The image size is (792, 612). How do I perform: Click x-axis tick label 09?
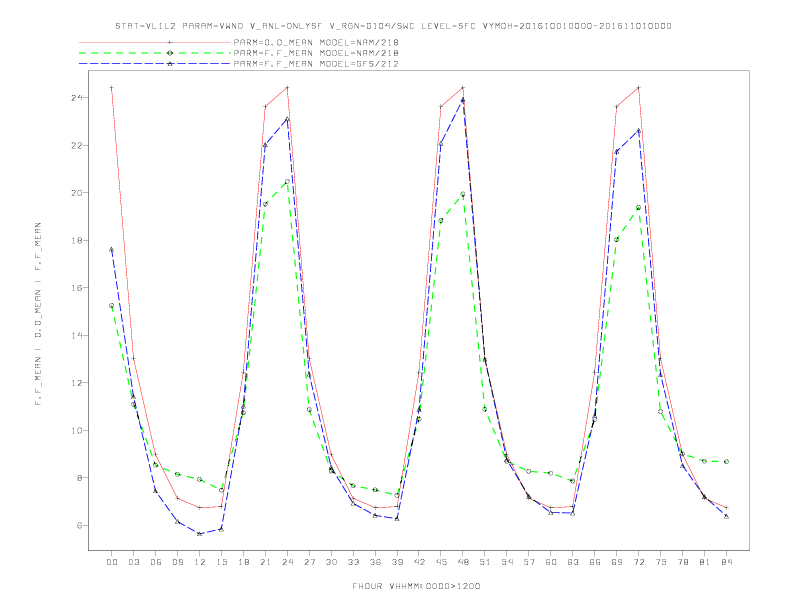coord(177,562)
